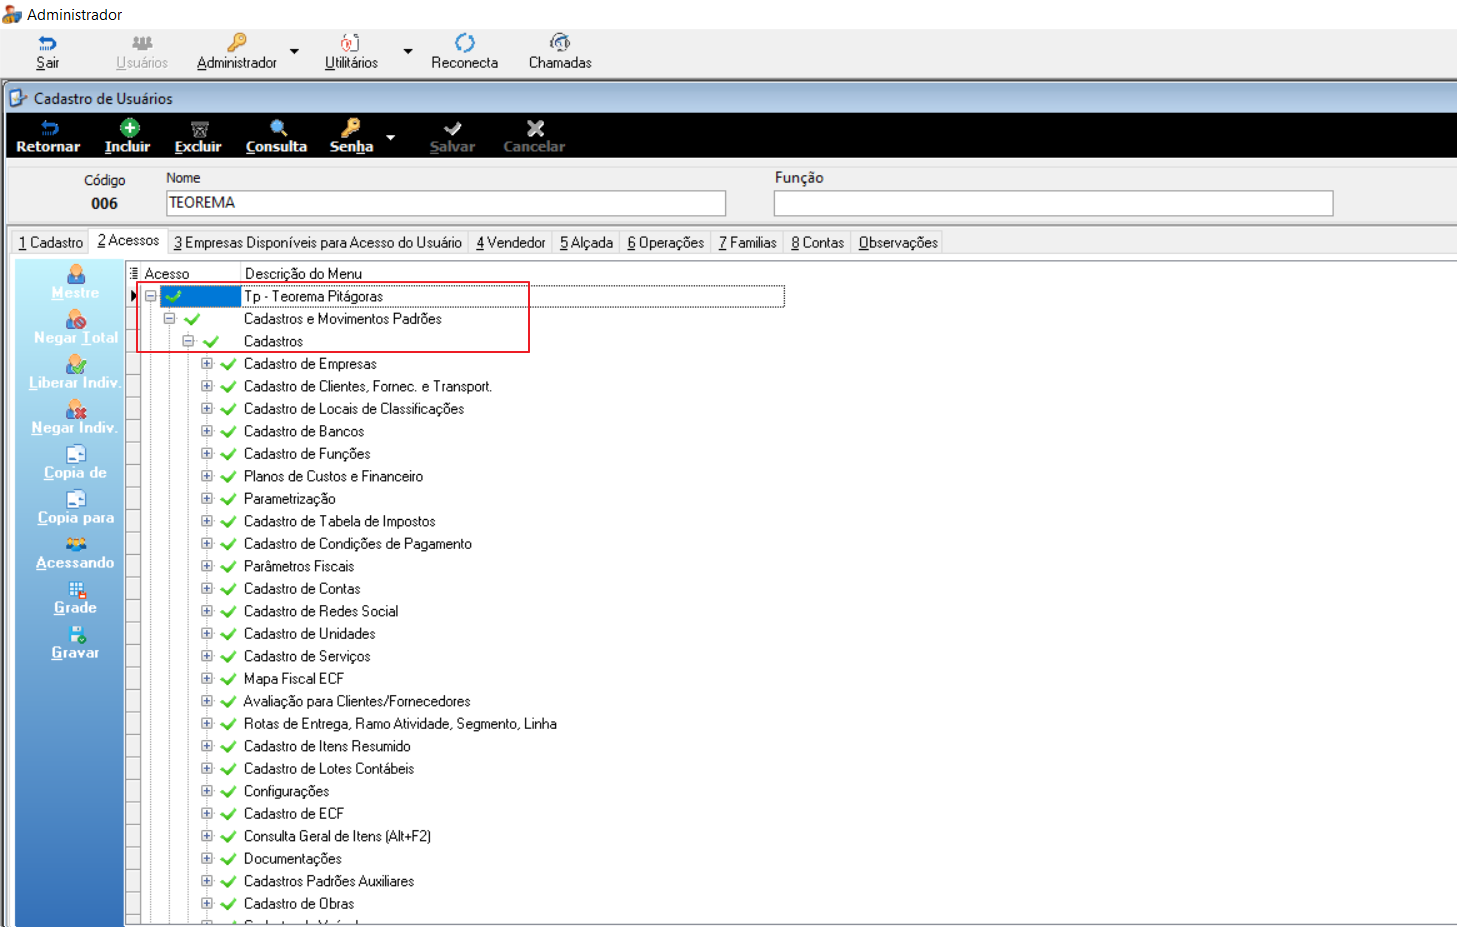Click the Negar Total sidebar icon
The width and height of the screenshot is (1457, 927).
point(76,319)
